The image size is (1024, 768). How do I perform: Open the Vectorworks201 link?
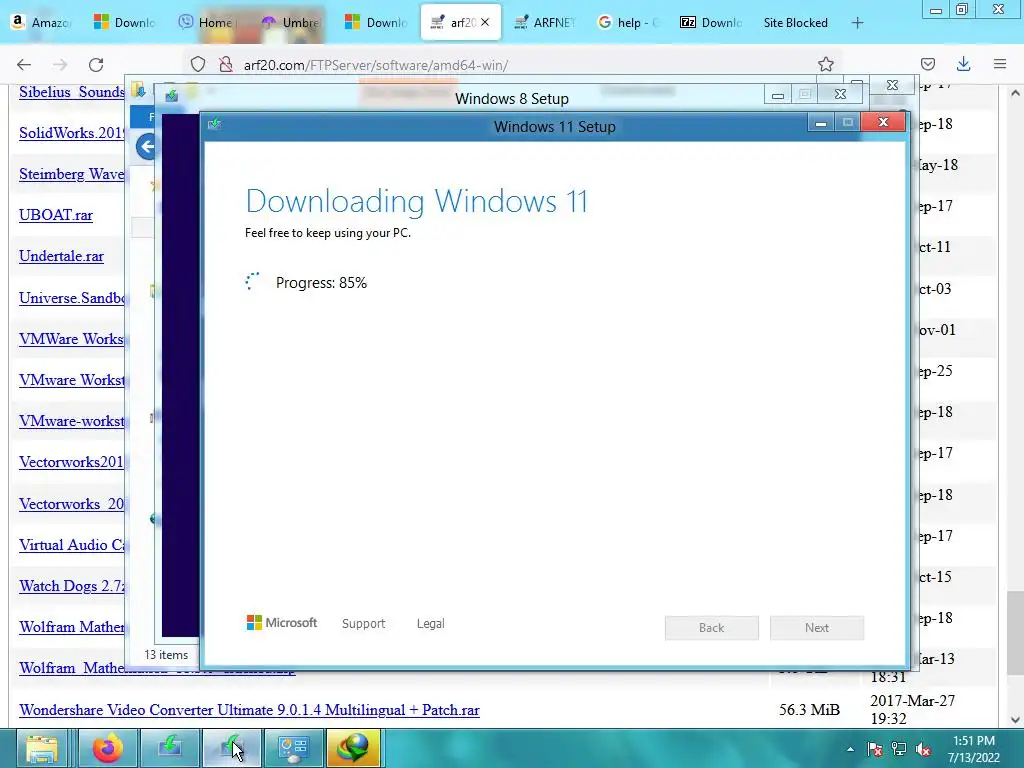[71, 462]
